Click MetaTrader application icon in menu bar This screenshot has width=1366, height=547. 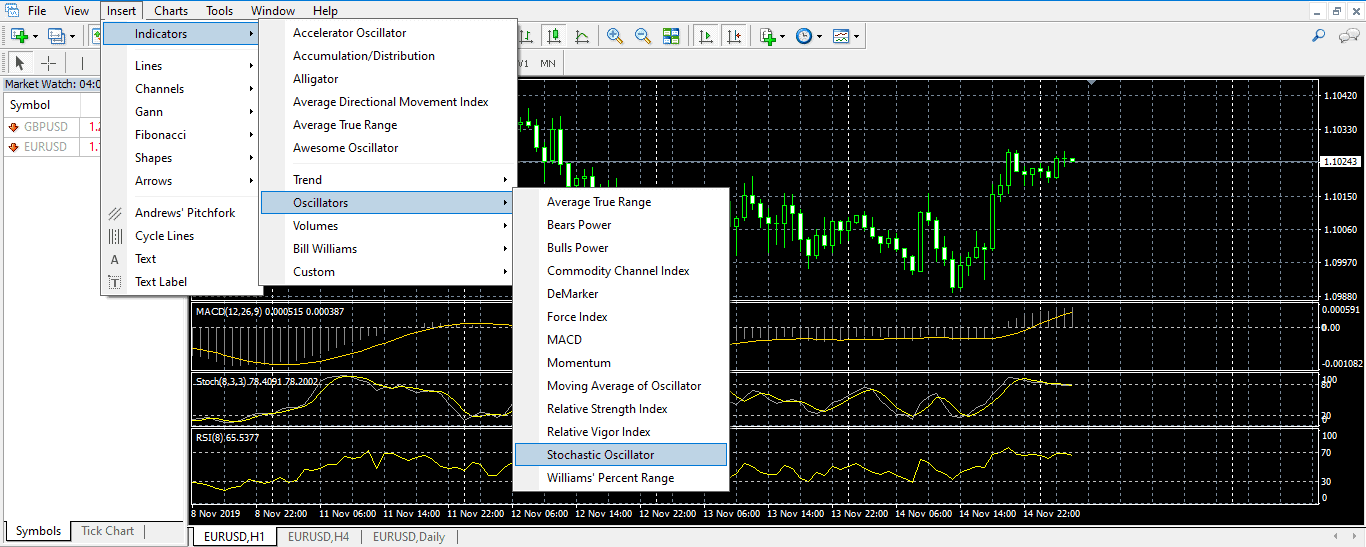click(10, 11)
